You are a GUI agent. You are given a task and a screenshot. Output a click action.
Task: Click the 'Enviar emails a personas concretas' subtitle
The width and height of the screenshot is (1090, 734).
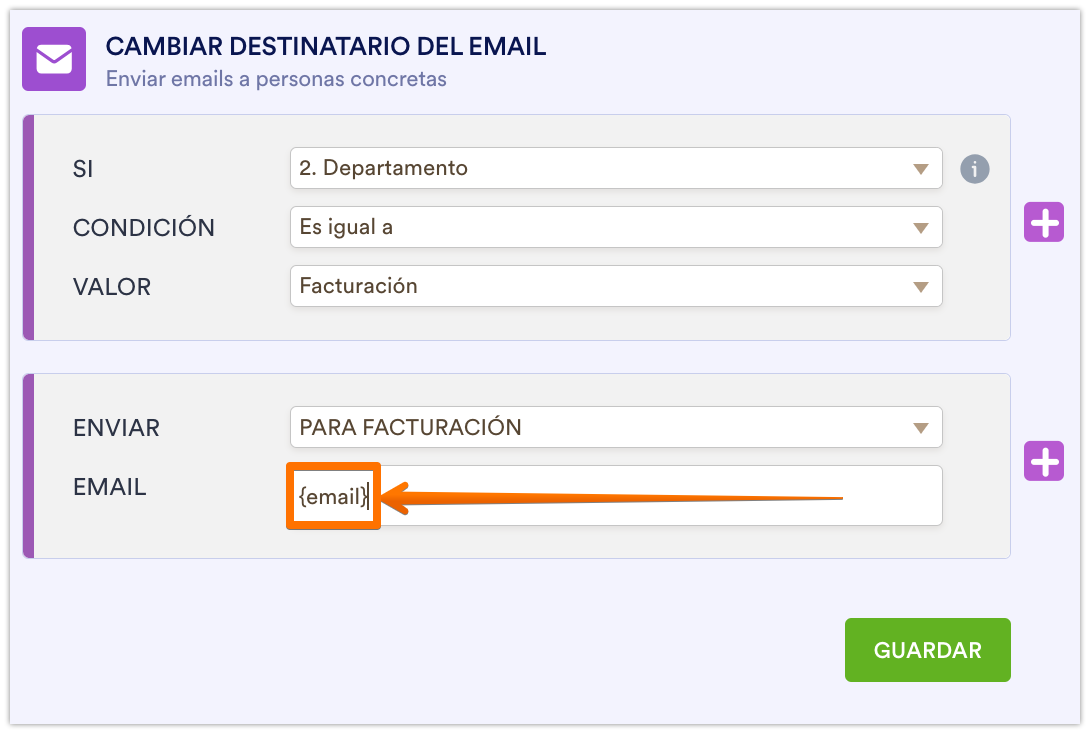(x=276, y=78)
